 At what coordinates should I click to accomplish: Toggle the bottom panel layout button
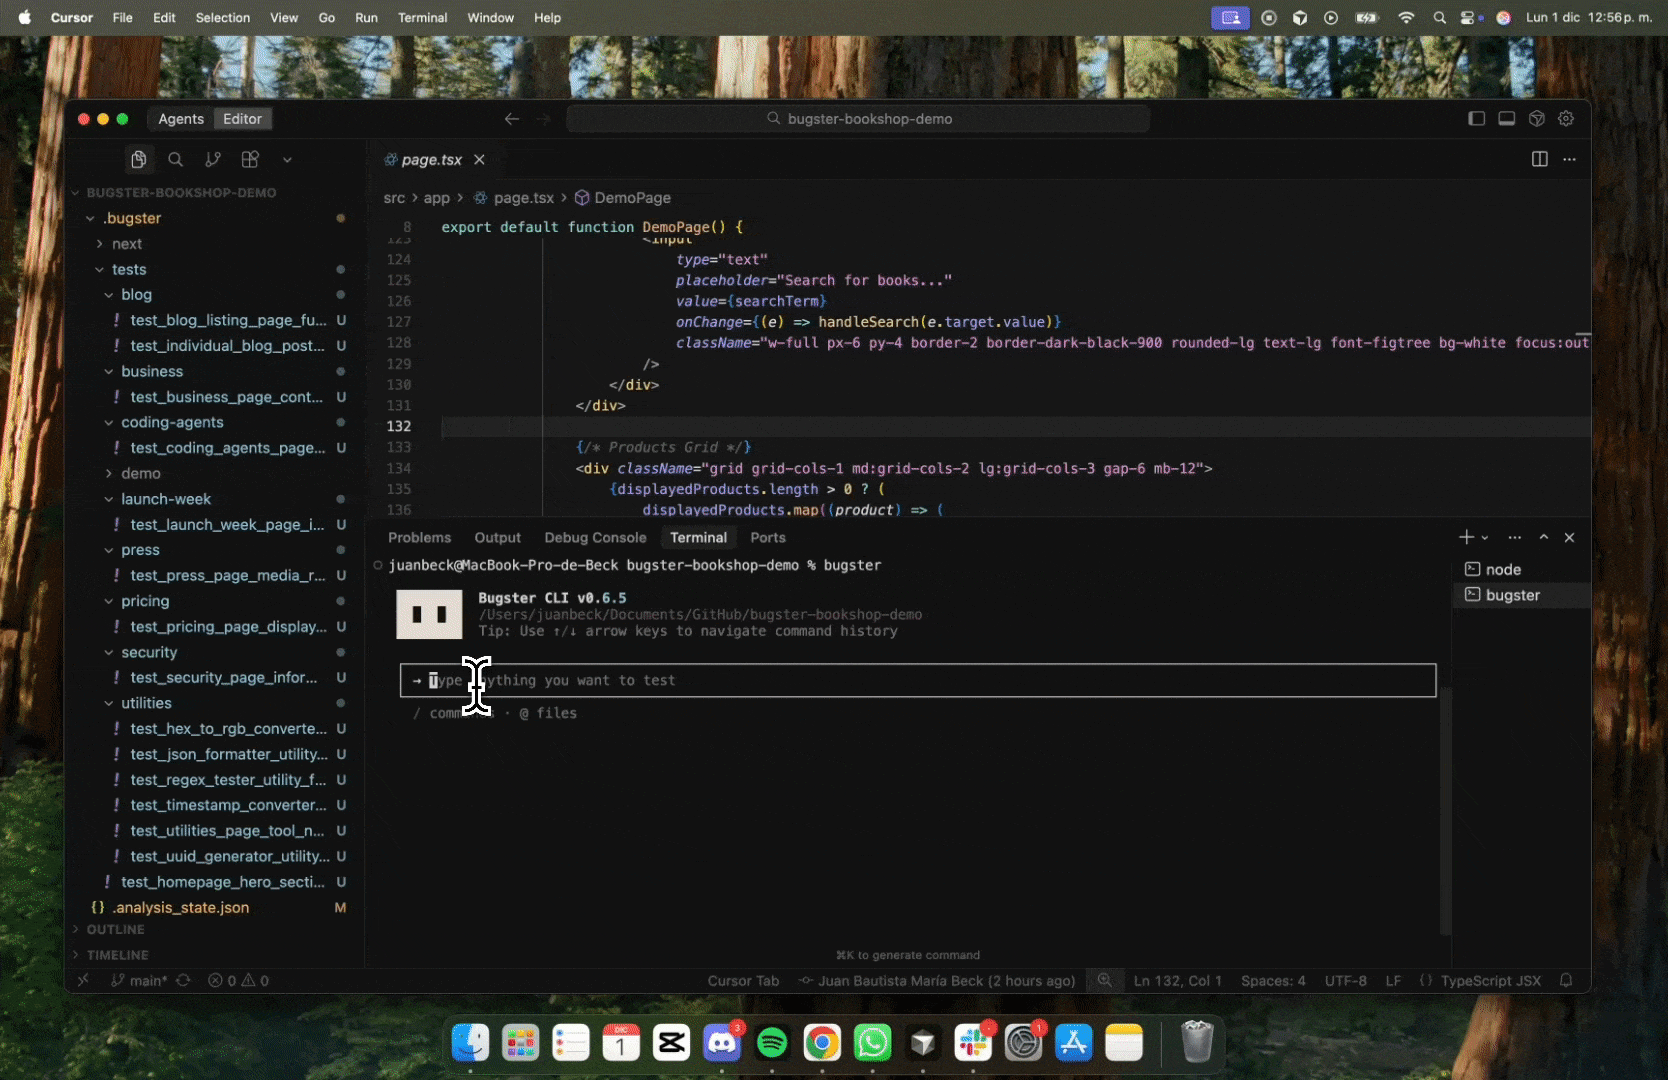tap(1506, 119)
